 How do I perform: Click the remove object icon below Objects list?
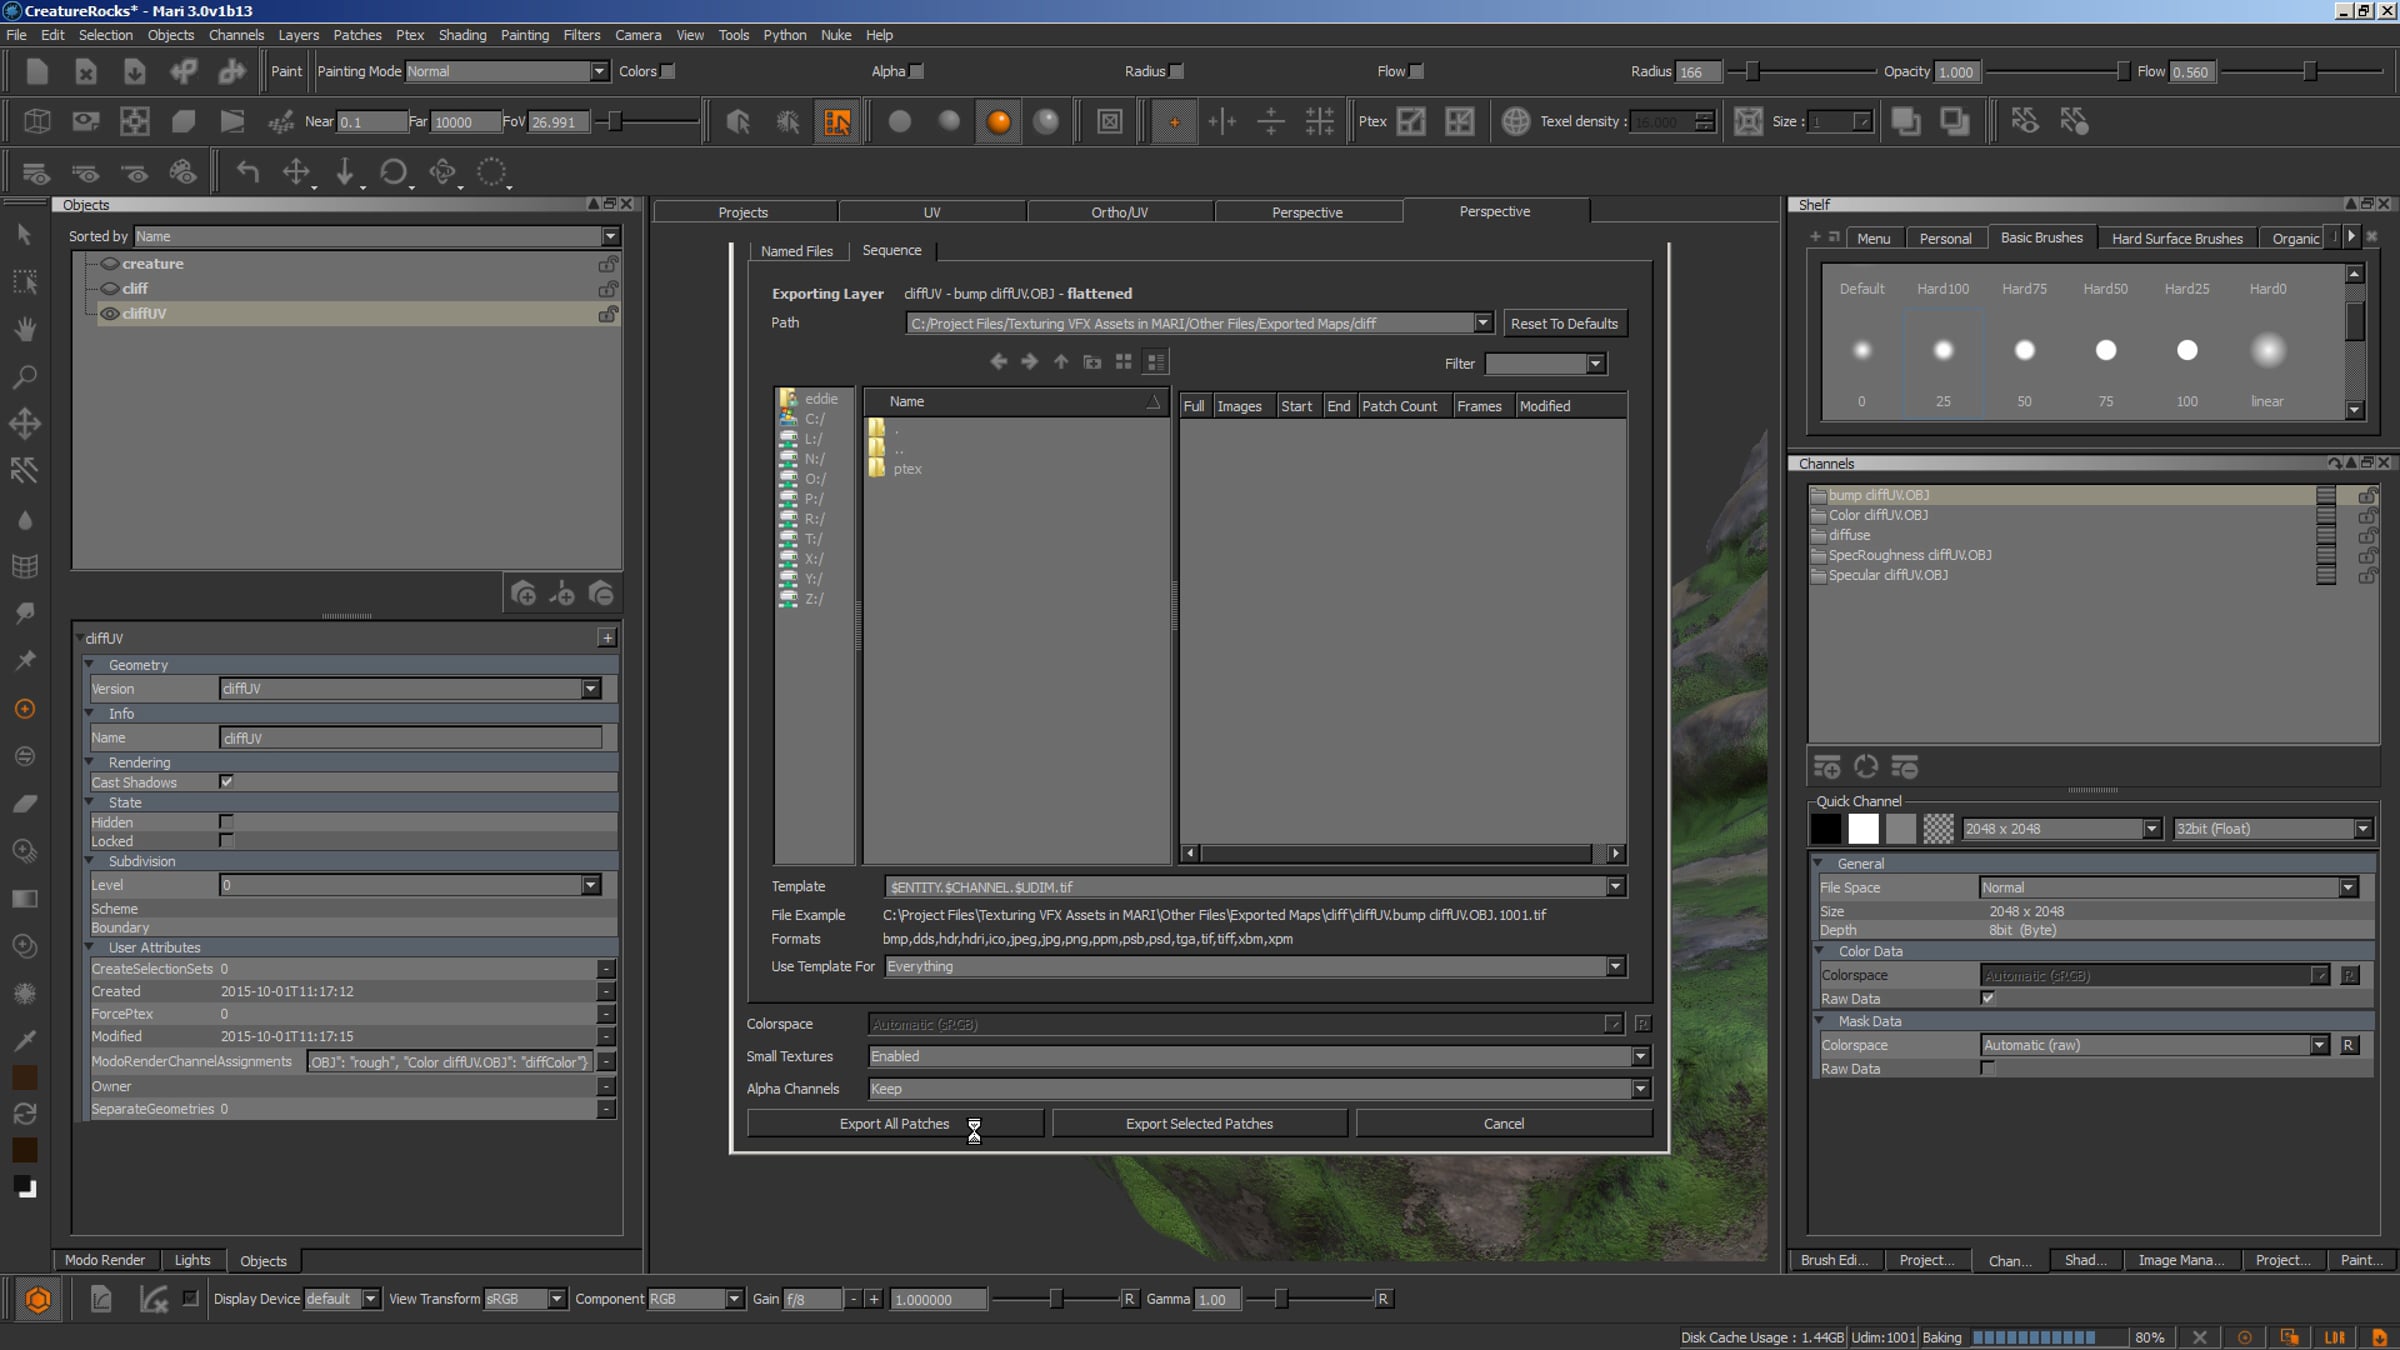point(601,595)
